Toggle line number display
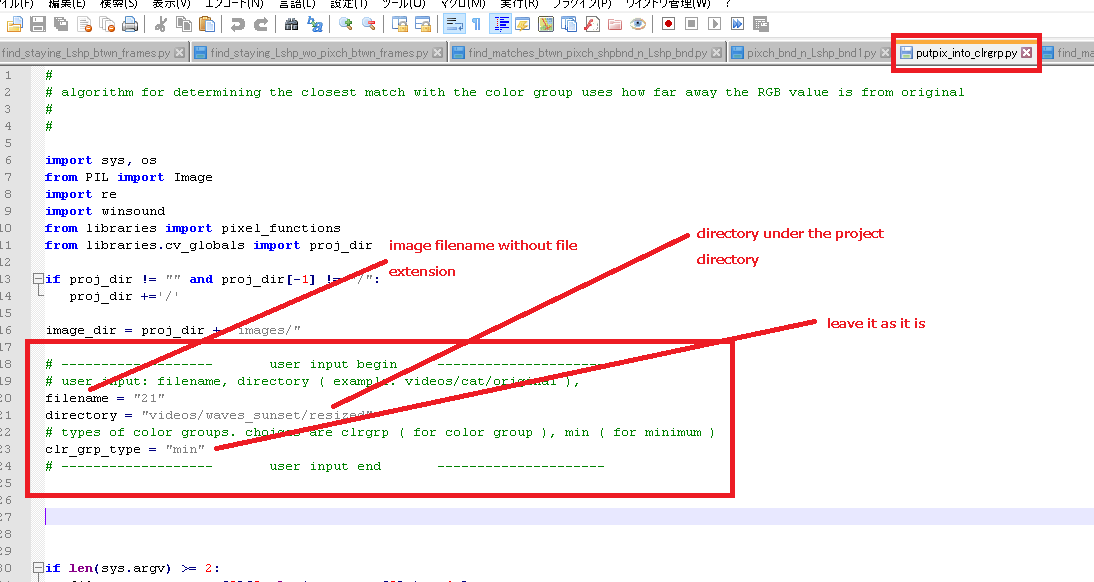 coord(501,23)
